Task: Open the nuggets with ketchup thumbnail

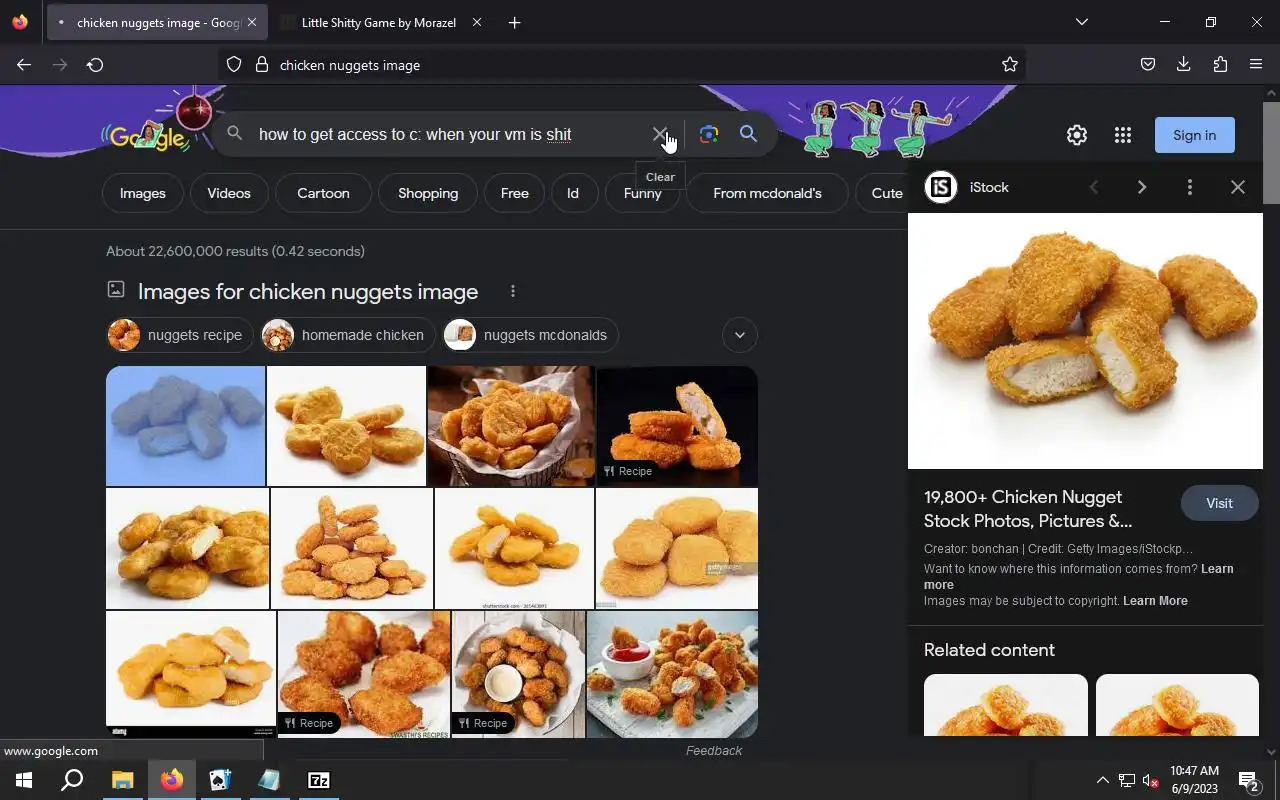Action: [x=672, y=674]
